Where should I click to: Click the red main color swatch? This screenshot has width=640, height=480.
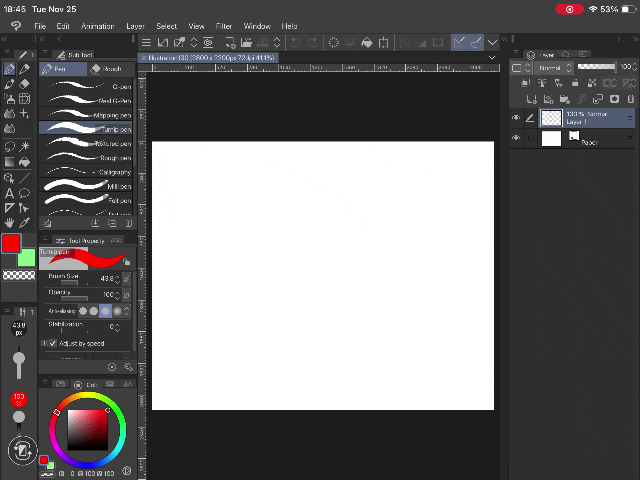pyautogui.click(x=11, y=244)
